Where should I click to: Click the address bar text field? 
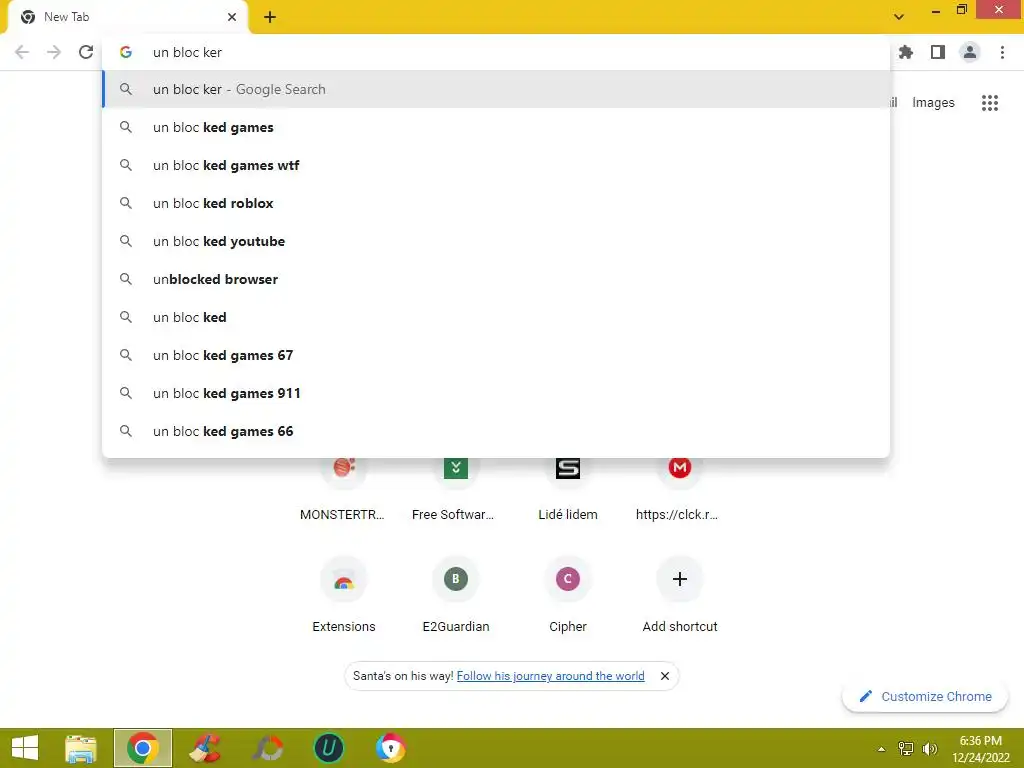pyautogui.click(x=496, y=52)
